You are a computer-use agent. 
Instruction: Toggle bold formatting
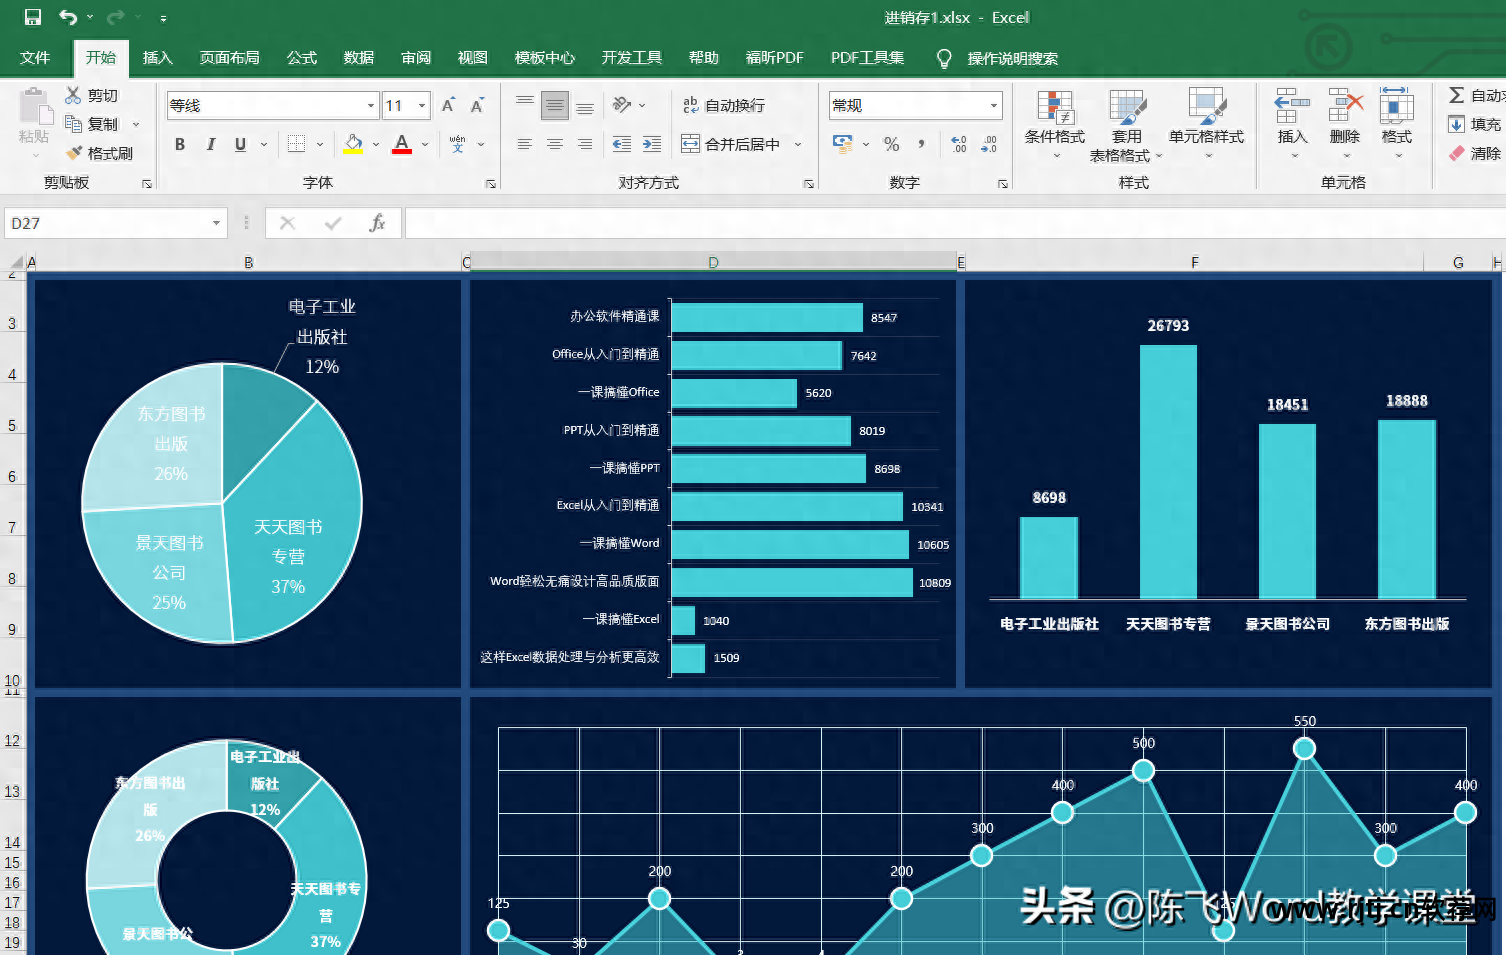(180, 144)
